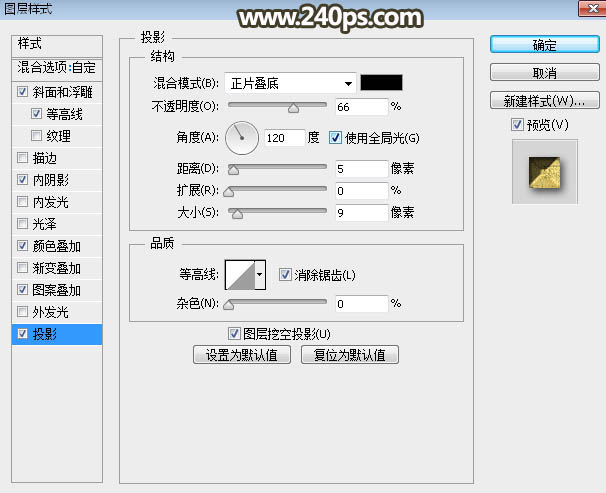Click the 扩展 value field 0
The height and width of the screenshot is (493, 606).
pos(361,191)
